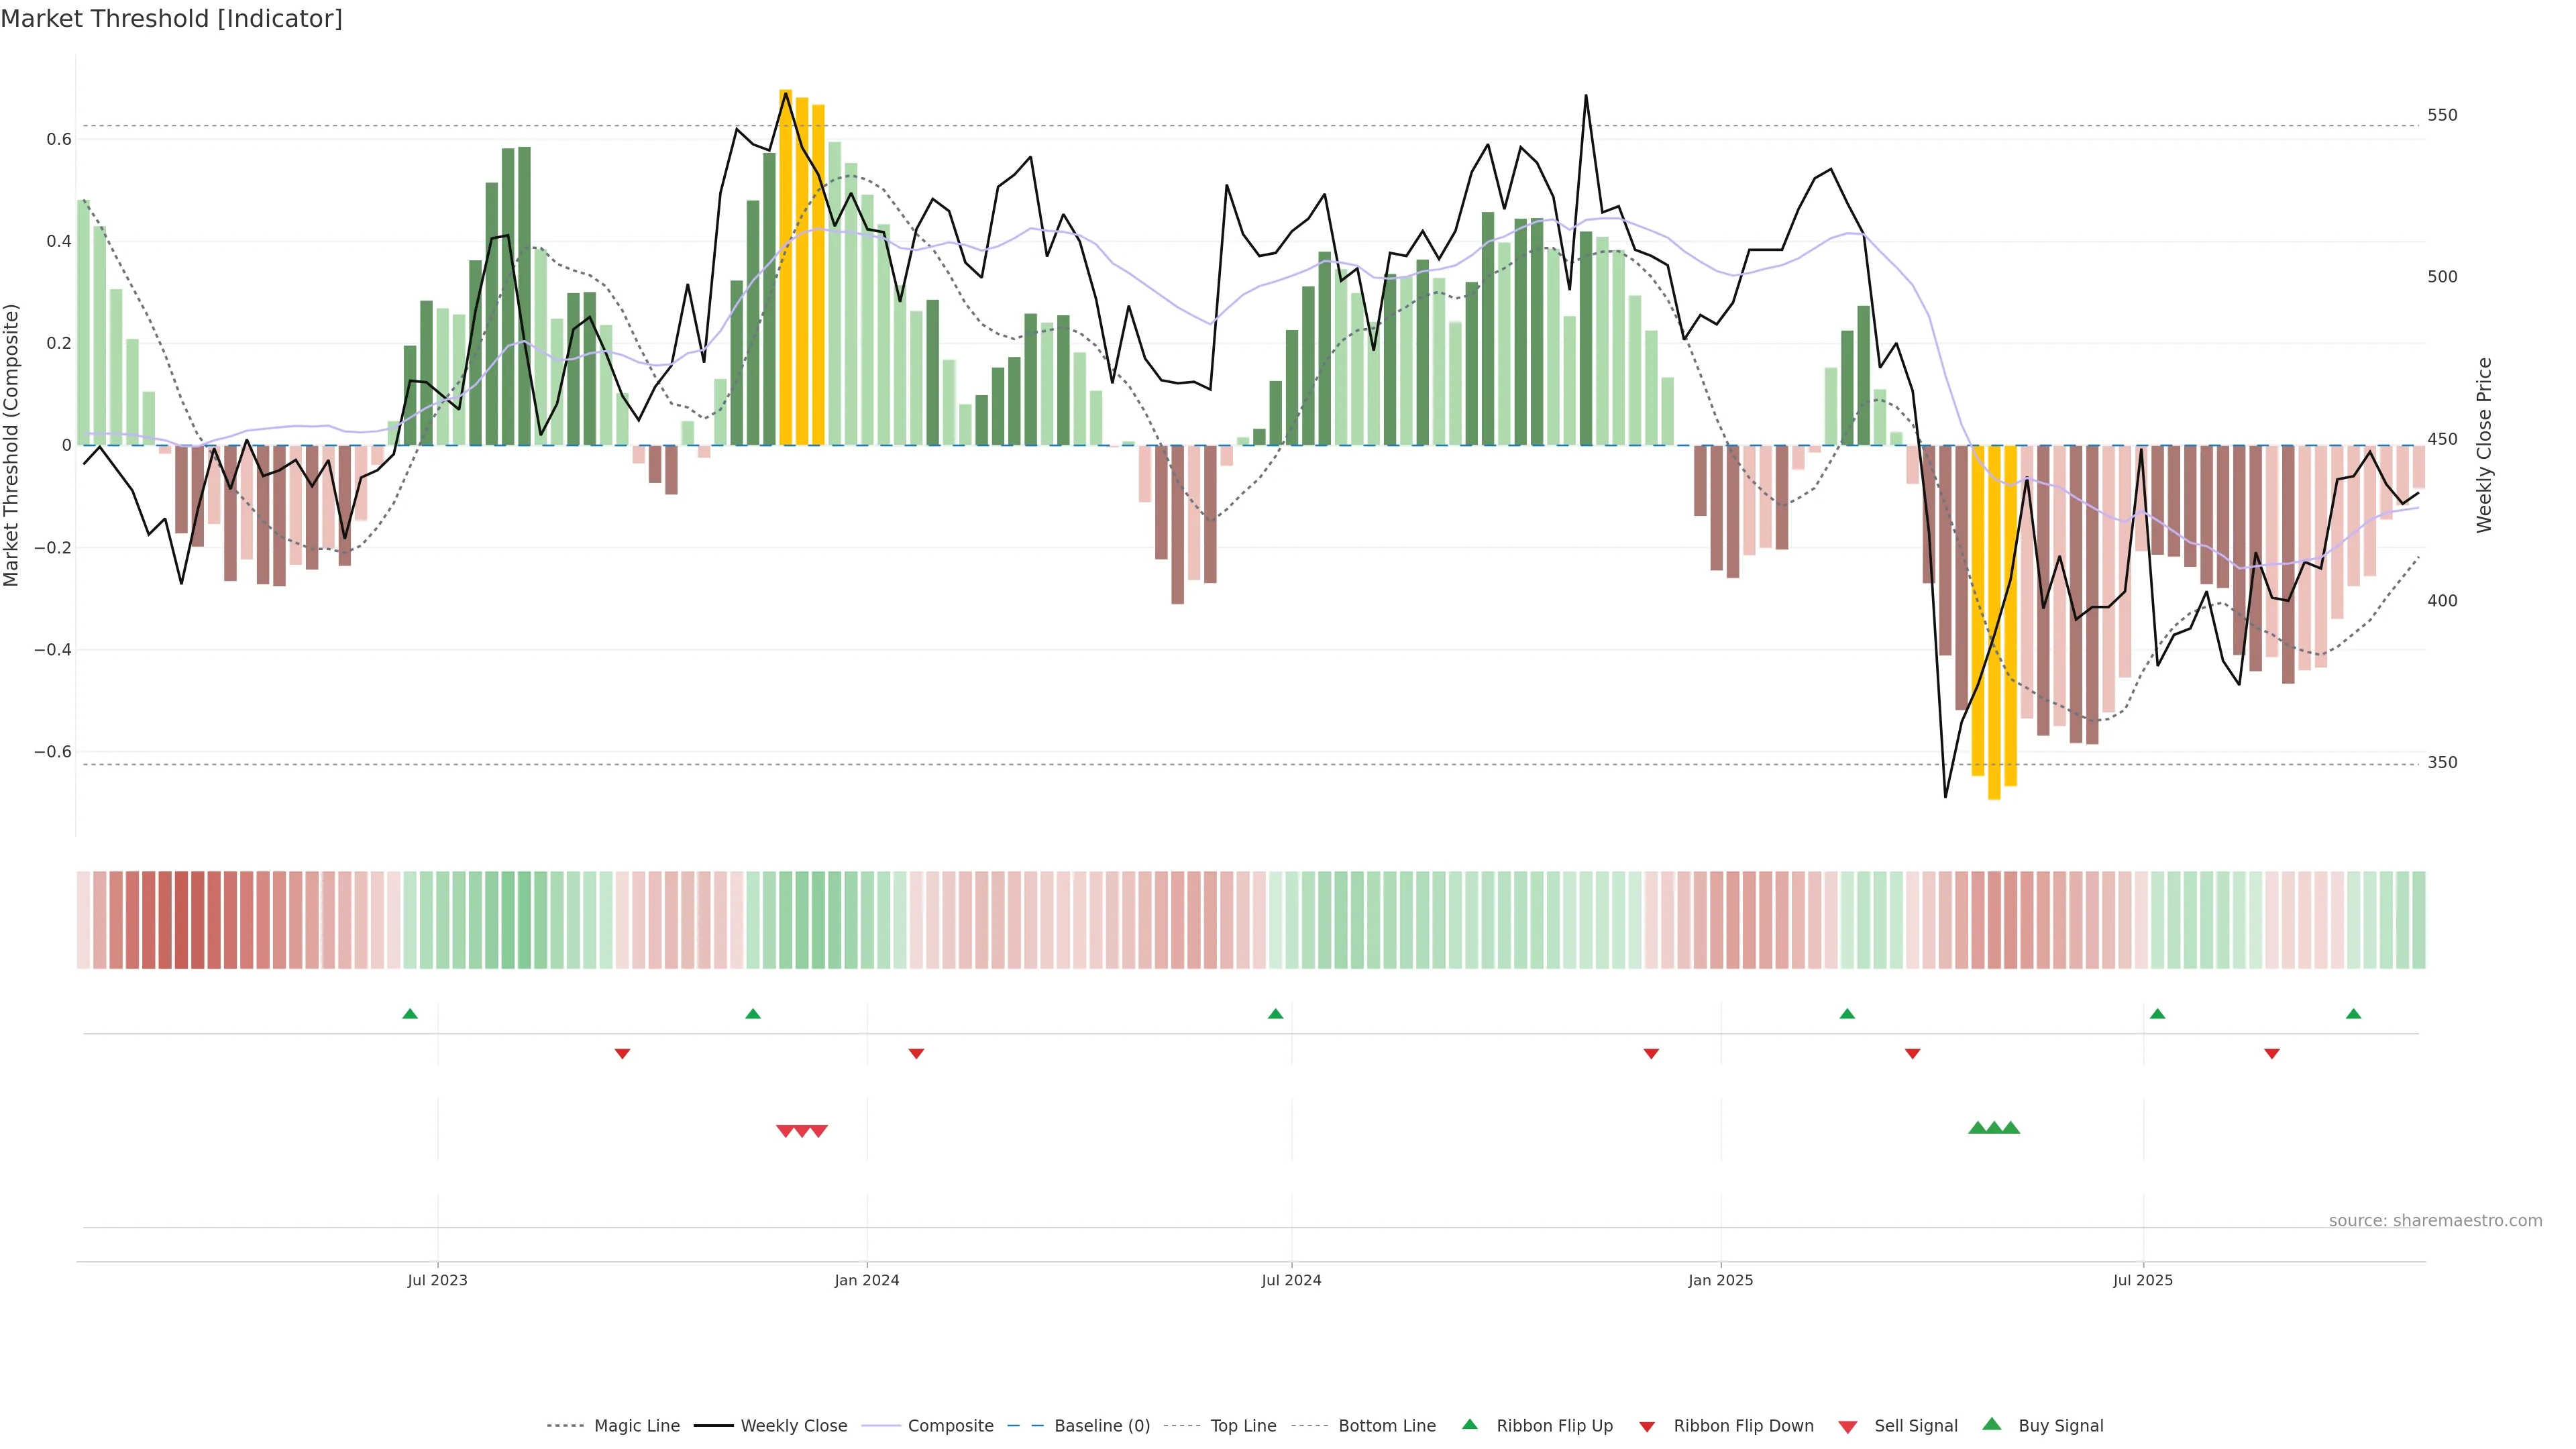Screen dimensions: 2576x1449
Task: Hide the Weekly Close series via legend
Action: (793, 1426)
